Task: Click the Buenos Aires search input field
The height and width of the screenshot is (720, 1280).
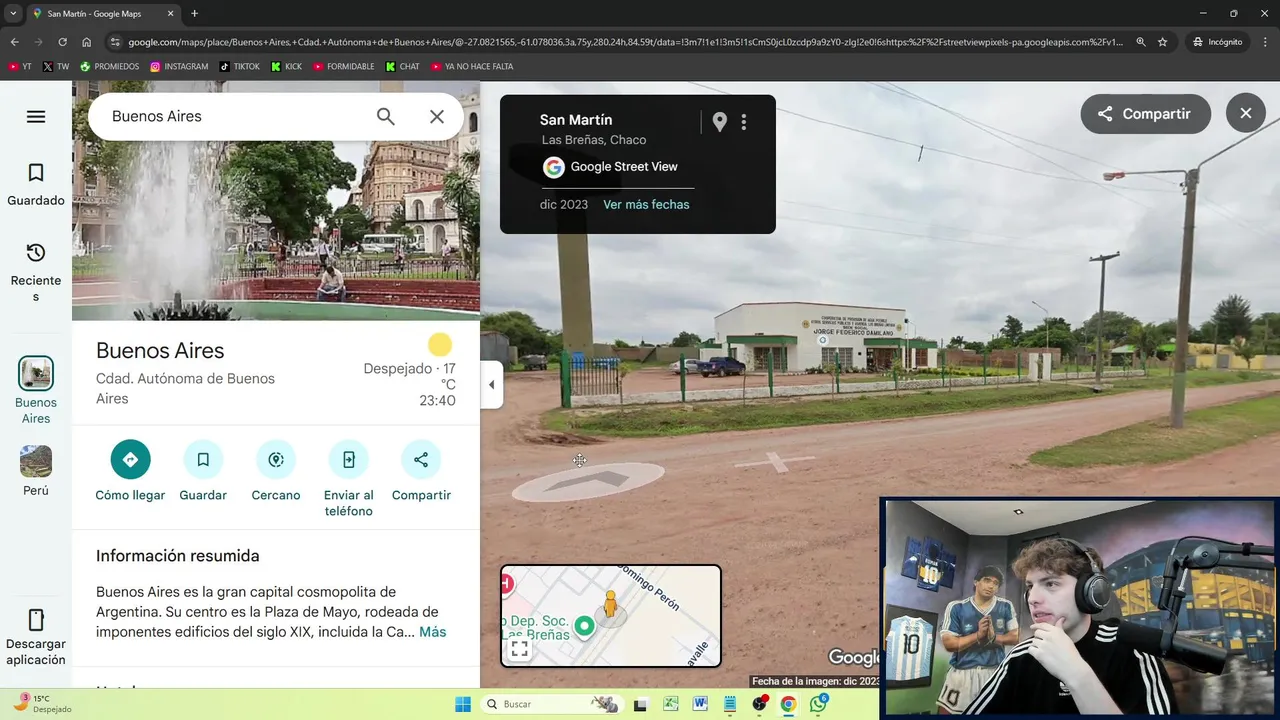Action: point(230,117)
